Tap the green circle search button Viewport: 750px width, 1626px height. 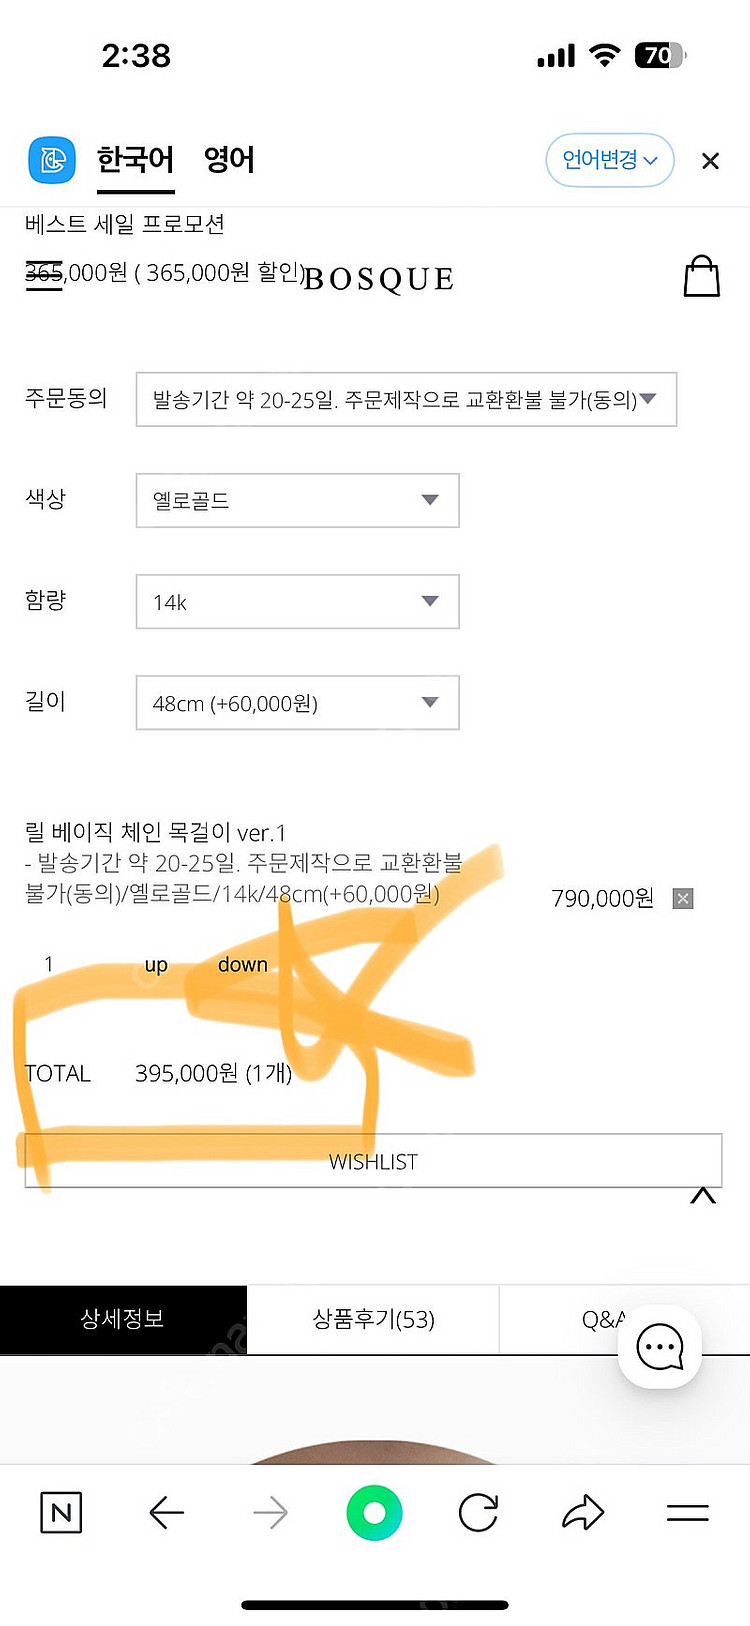pyautogui.click(x=374, y=1512)
